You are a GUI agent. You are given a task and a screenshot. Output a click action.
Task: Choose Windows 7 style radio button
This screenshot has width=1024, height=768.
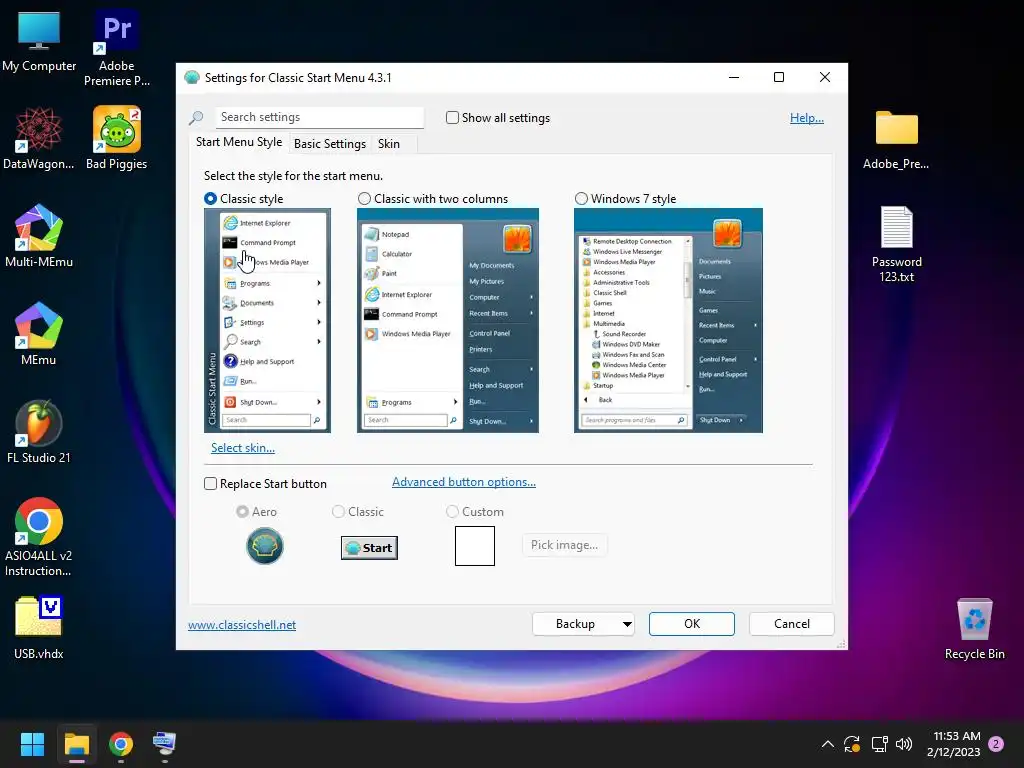click(x=581, y=199)
